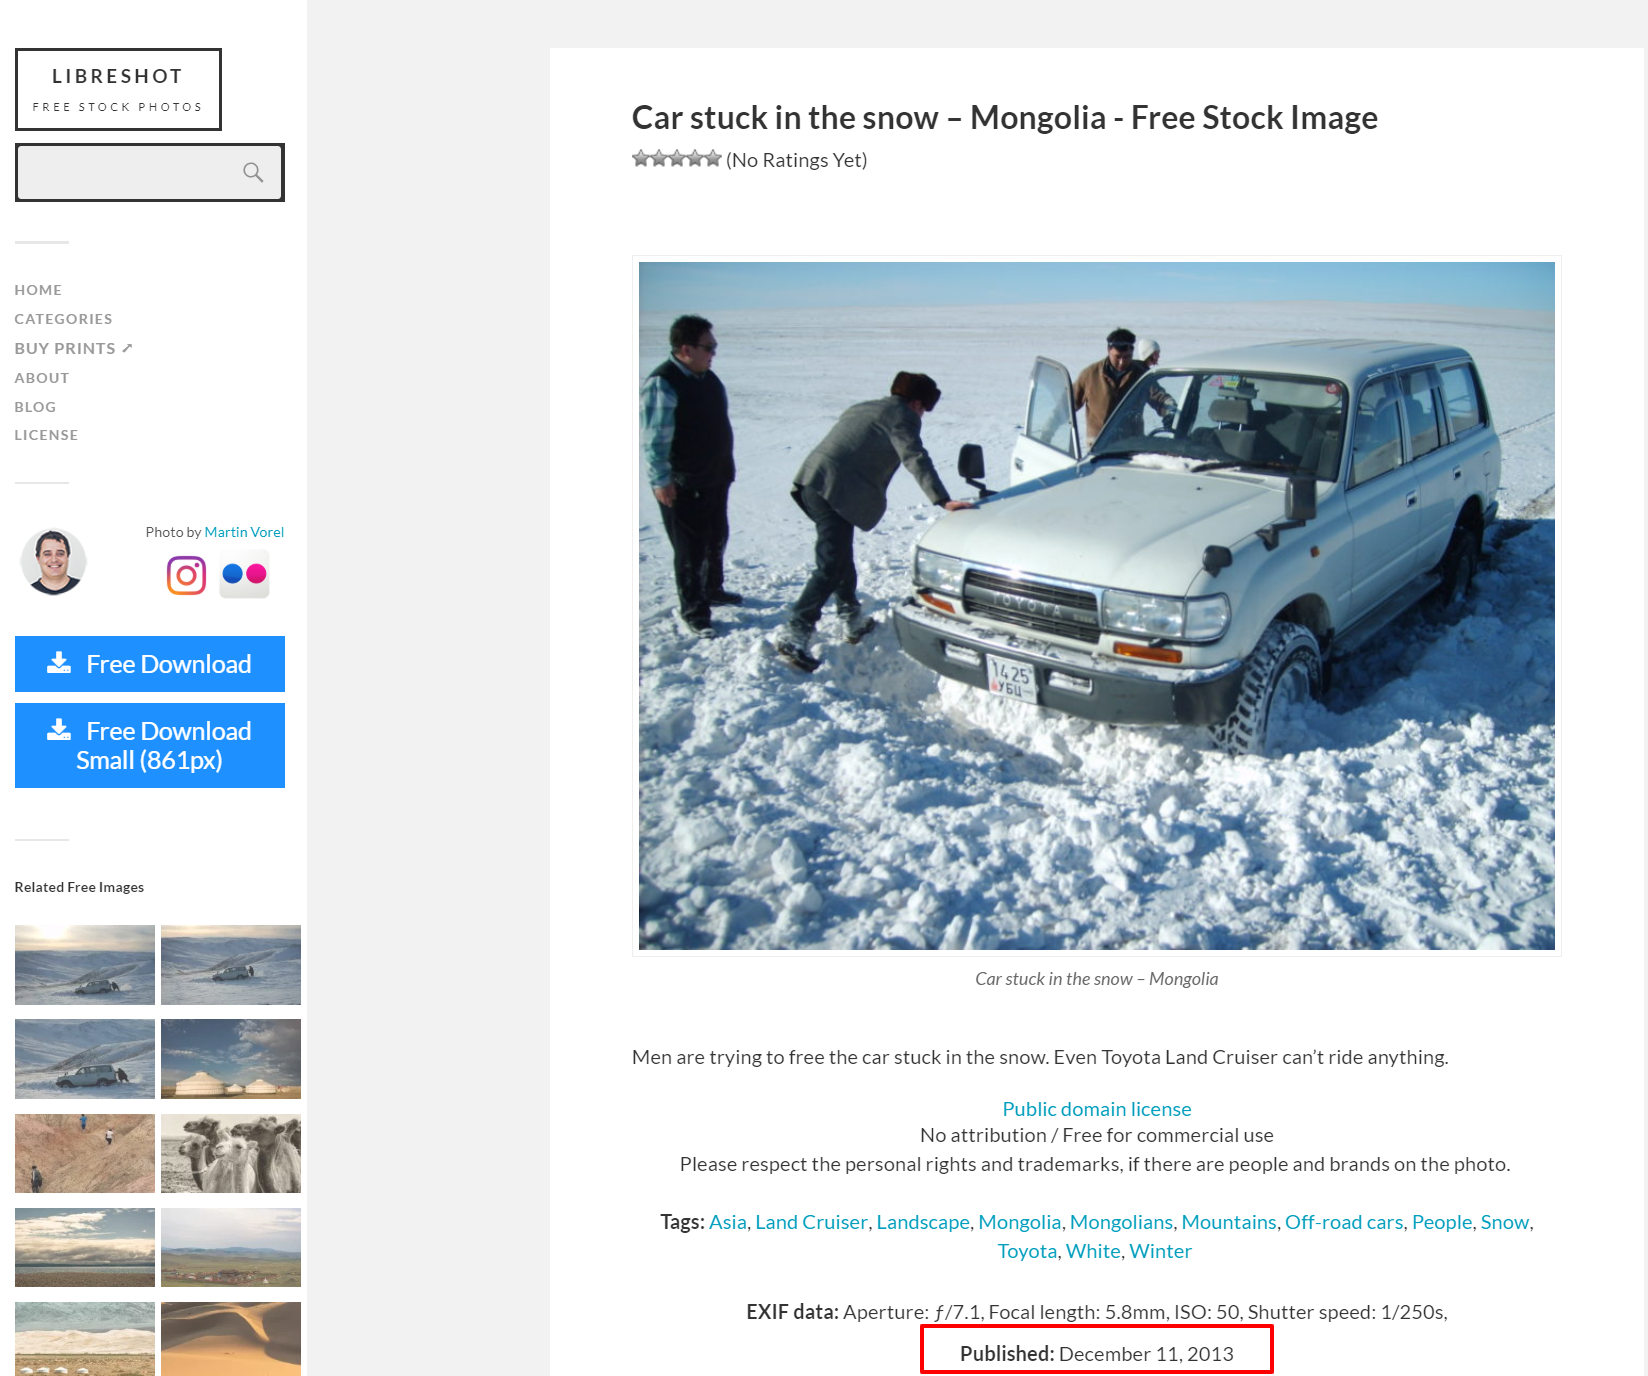Select the Toyota tag
This screenshot has width=1648, height=1376.
click(x=1027, y=1251)
